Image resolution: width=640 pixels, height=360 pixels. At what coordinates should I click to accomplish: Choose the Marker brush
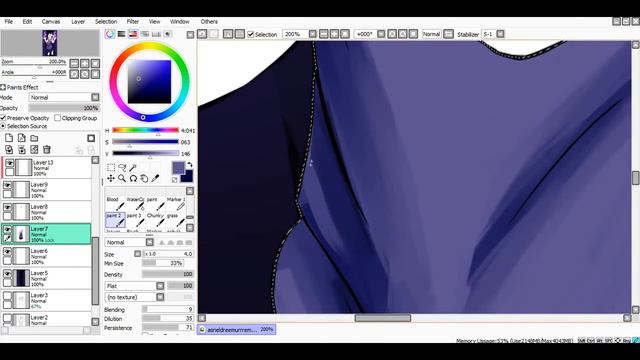(176, 204)
